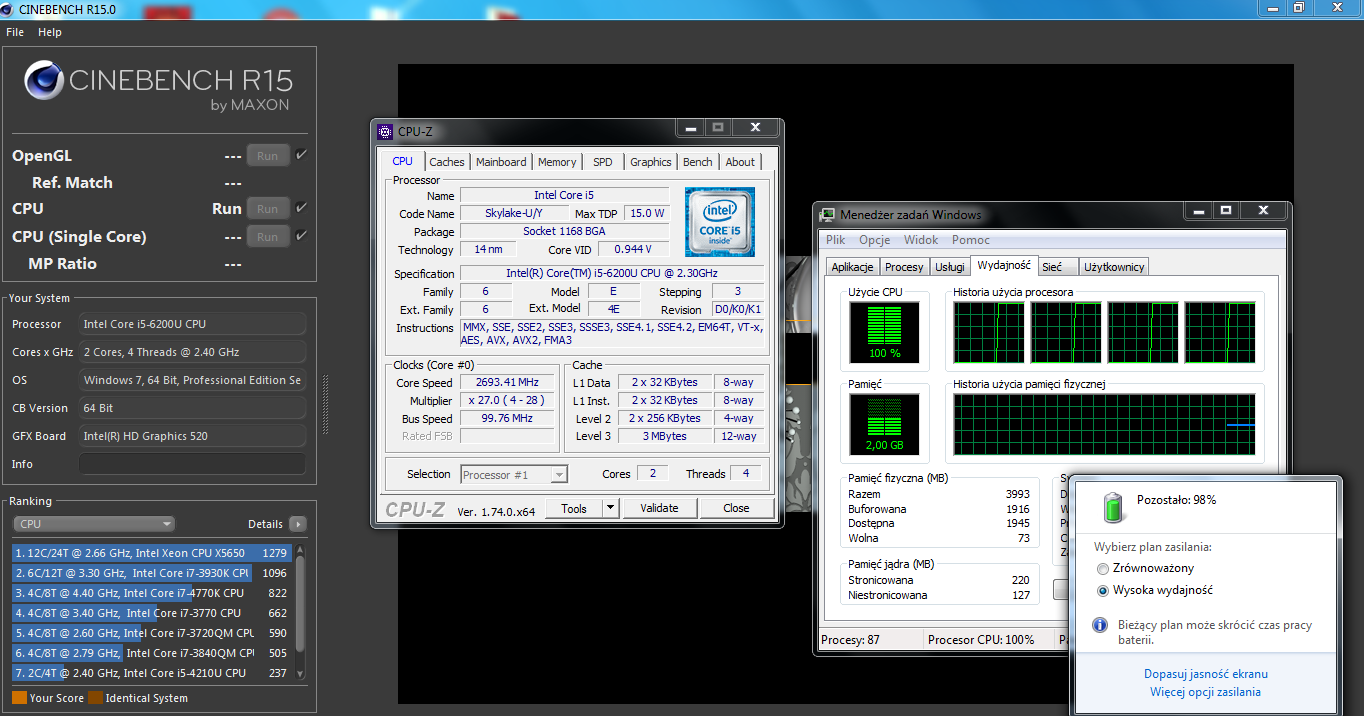Switch to the Aplikacje tab
The height and width of the screenshot is (716, 1364).
point(853,267)
